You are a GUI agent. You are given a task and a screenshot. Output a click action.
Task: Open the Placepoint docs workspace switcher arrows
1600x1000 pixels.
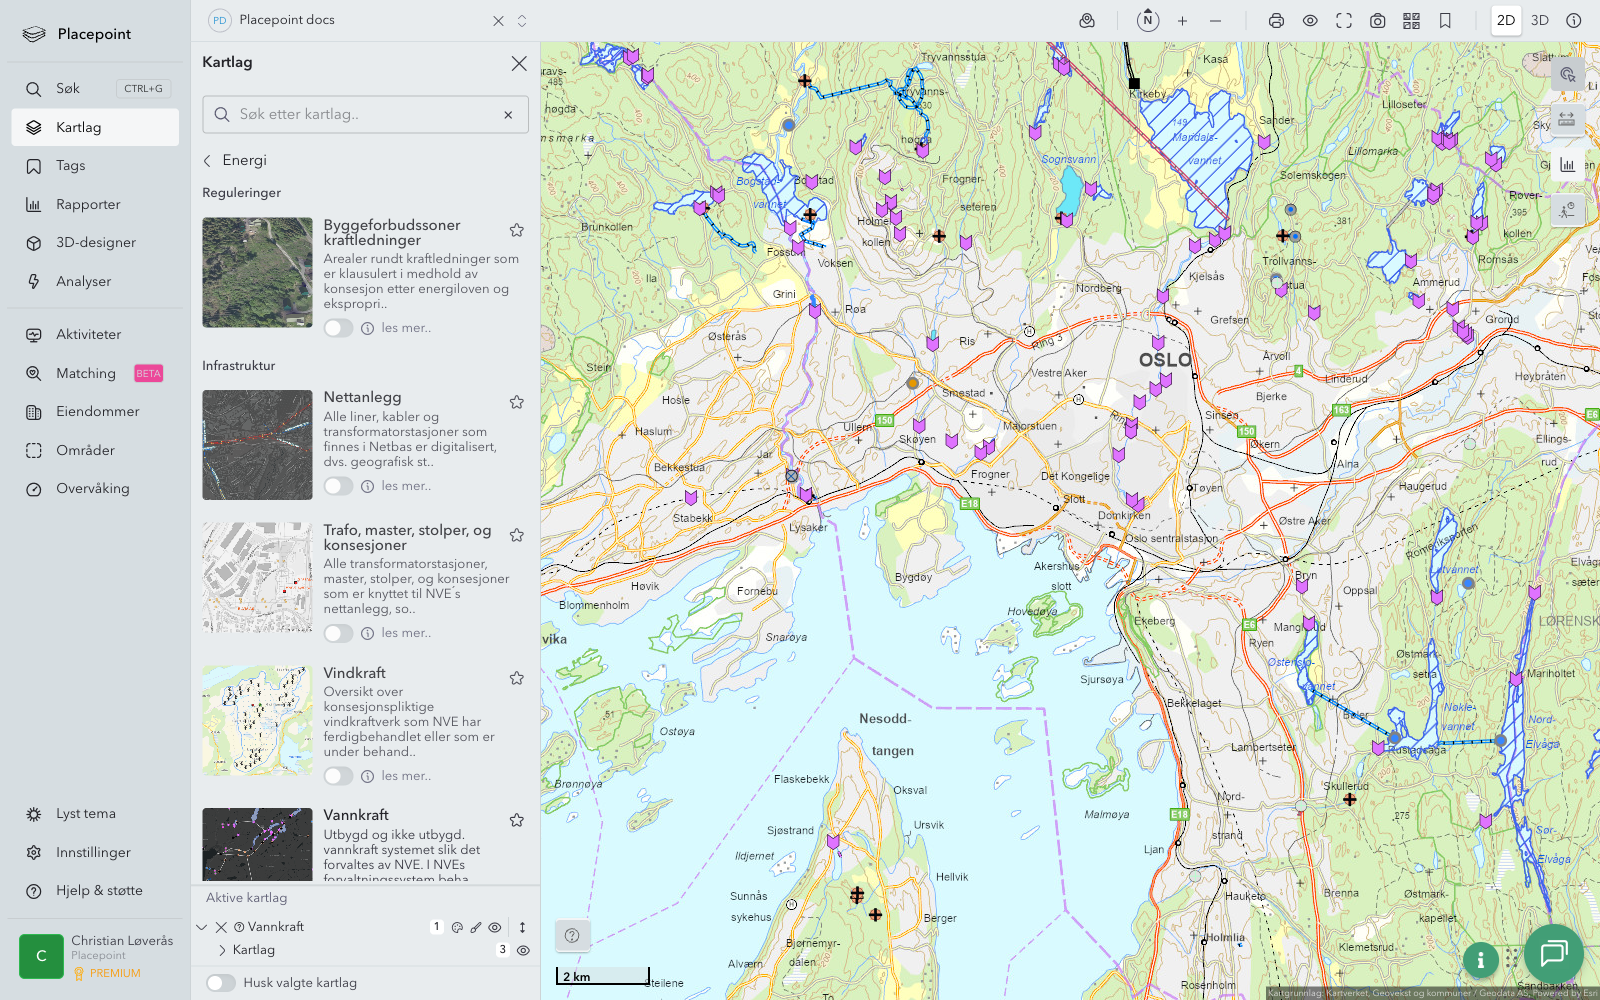coord(522,21)
